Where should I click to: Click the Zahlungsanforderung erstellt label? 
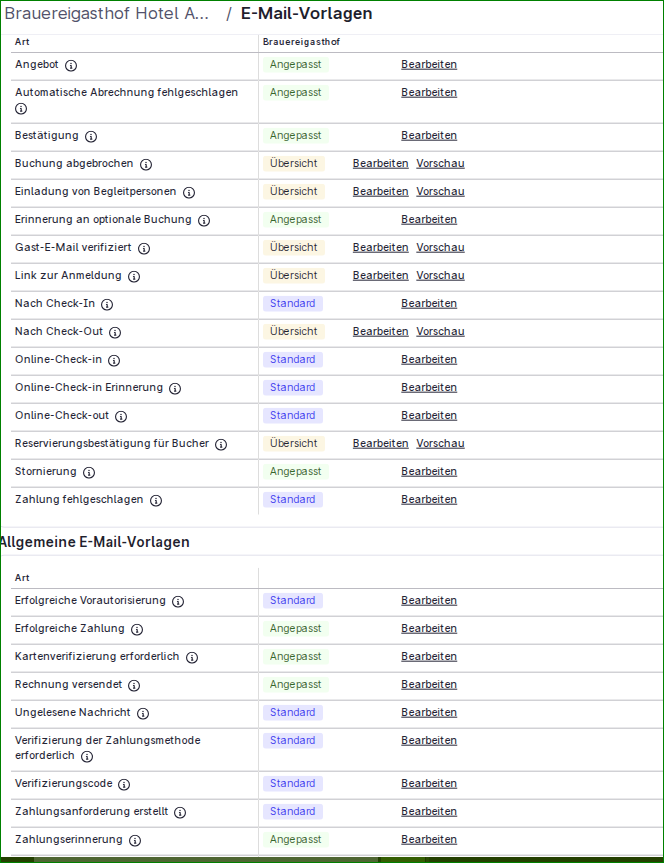91,811
